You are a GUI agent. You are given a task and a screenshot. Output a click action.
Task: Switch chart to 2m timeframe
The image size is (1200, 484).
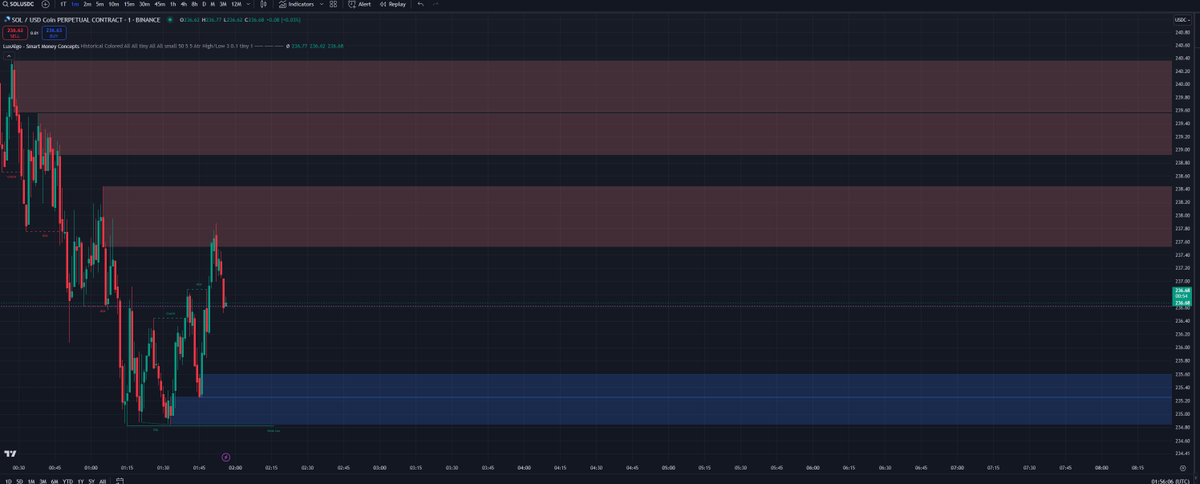(x=87, y=4)
